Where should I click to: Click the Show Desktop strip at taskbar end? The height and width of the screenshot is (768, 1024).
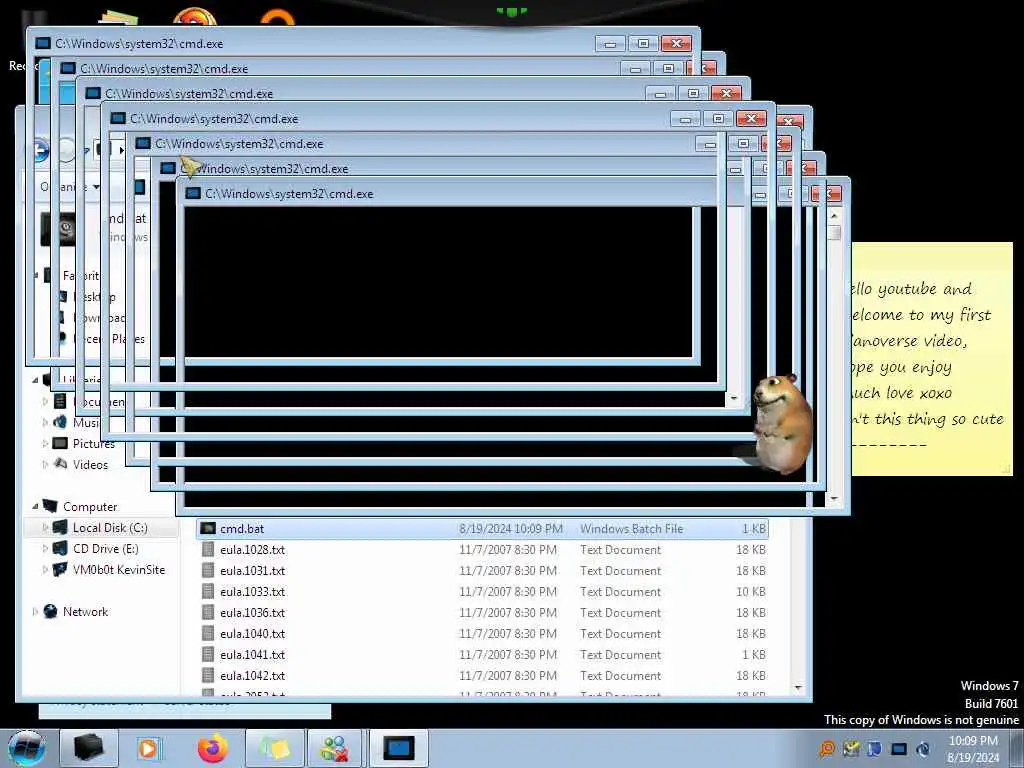click(x=1017, y=748)
